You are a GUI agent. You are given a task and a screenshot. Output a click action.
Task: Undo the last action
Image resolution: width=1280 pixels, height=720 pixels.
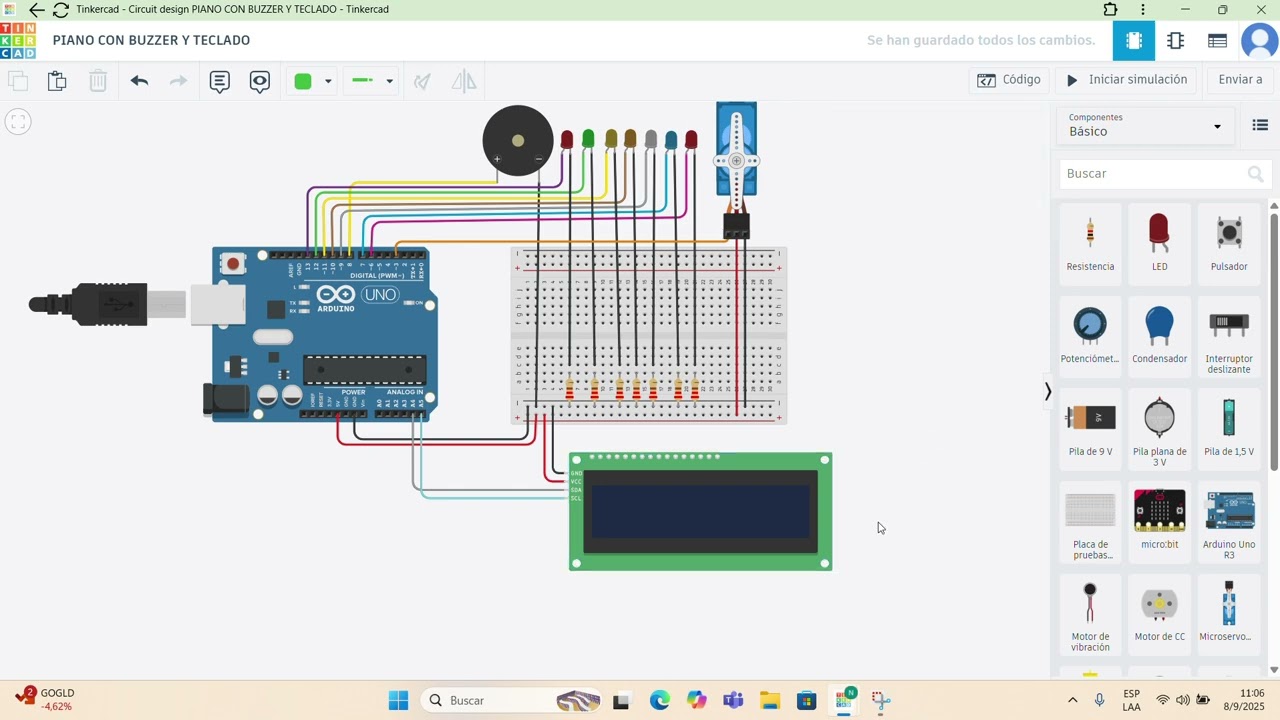tap(139, 81)
